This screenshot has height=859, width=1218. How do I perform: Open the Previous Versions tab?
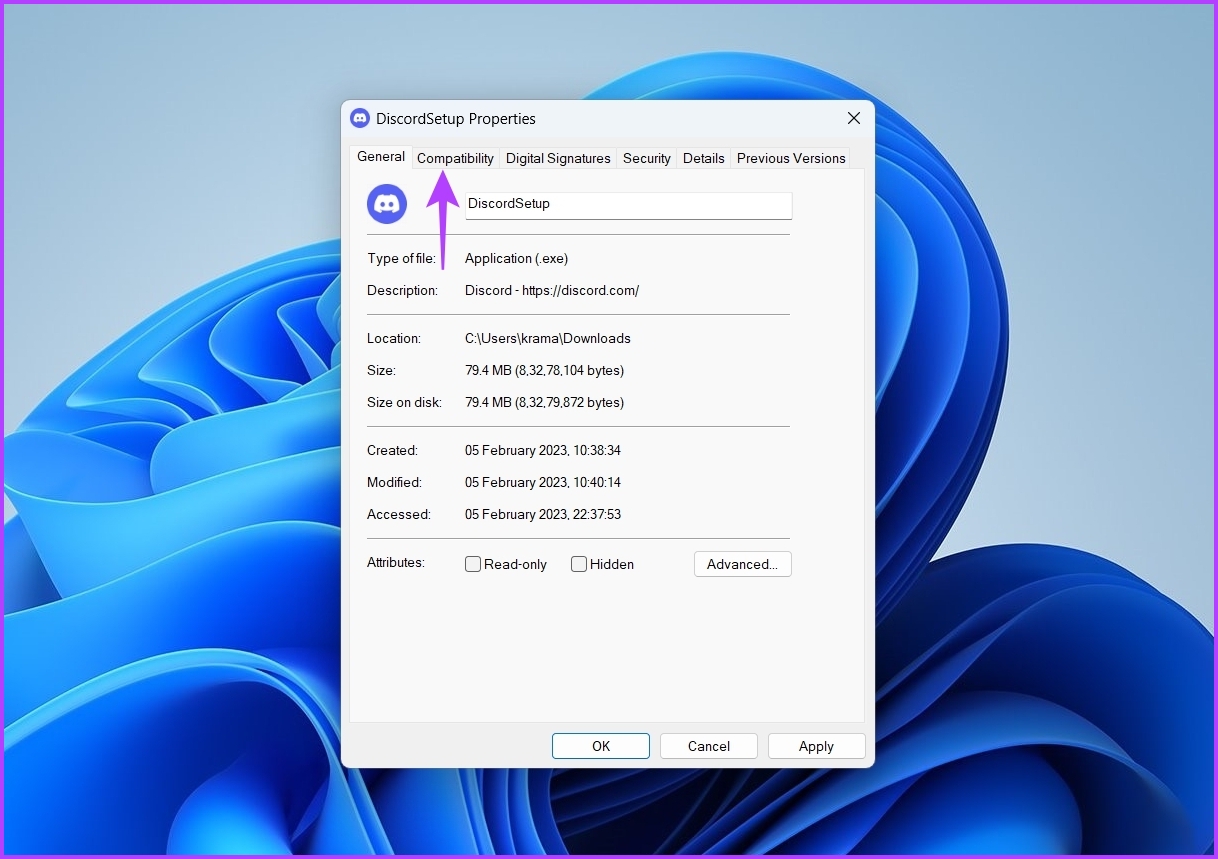(x=791, y=158)
